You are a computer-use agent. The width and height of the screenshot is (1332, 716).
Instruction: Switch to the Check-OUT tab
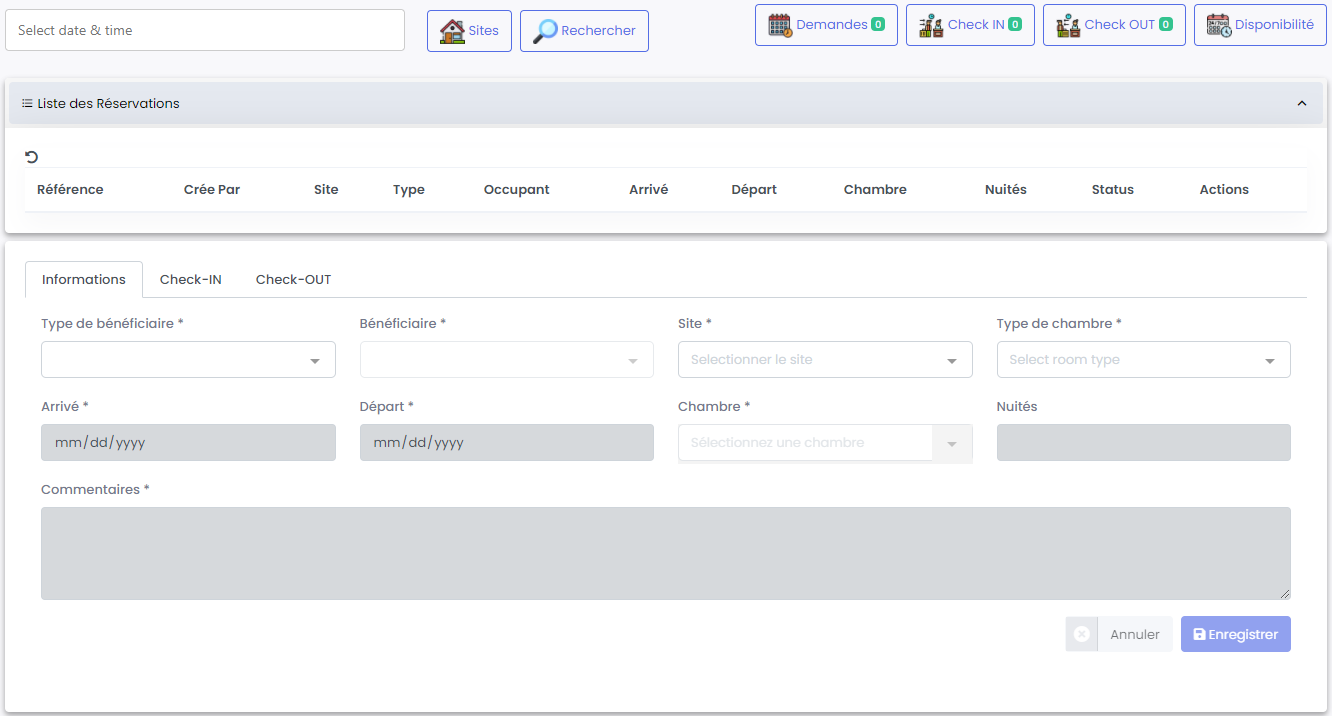click(293, 279)
